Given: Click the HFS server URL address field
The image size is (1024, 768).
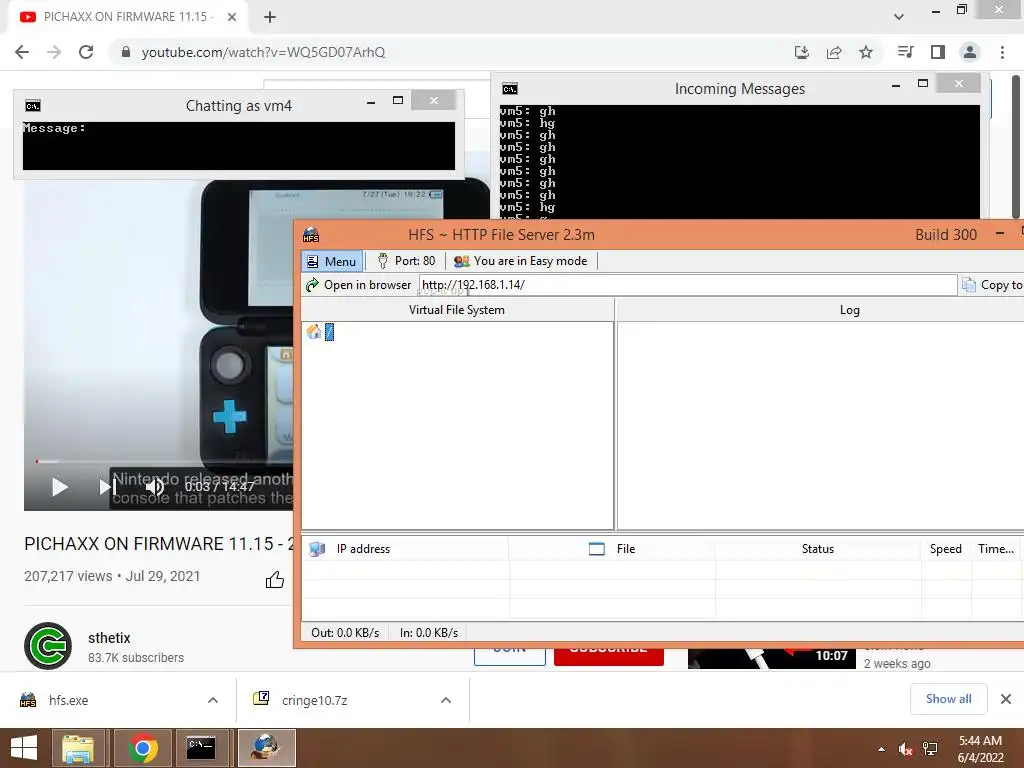Looking at the screenshot, I should click(x=688, y=285).
